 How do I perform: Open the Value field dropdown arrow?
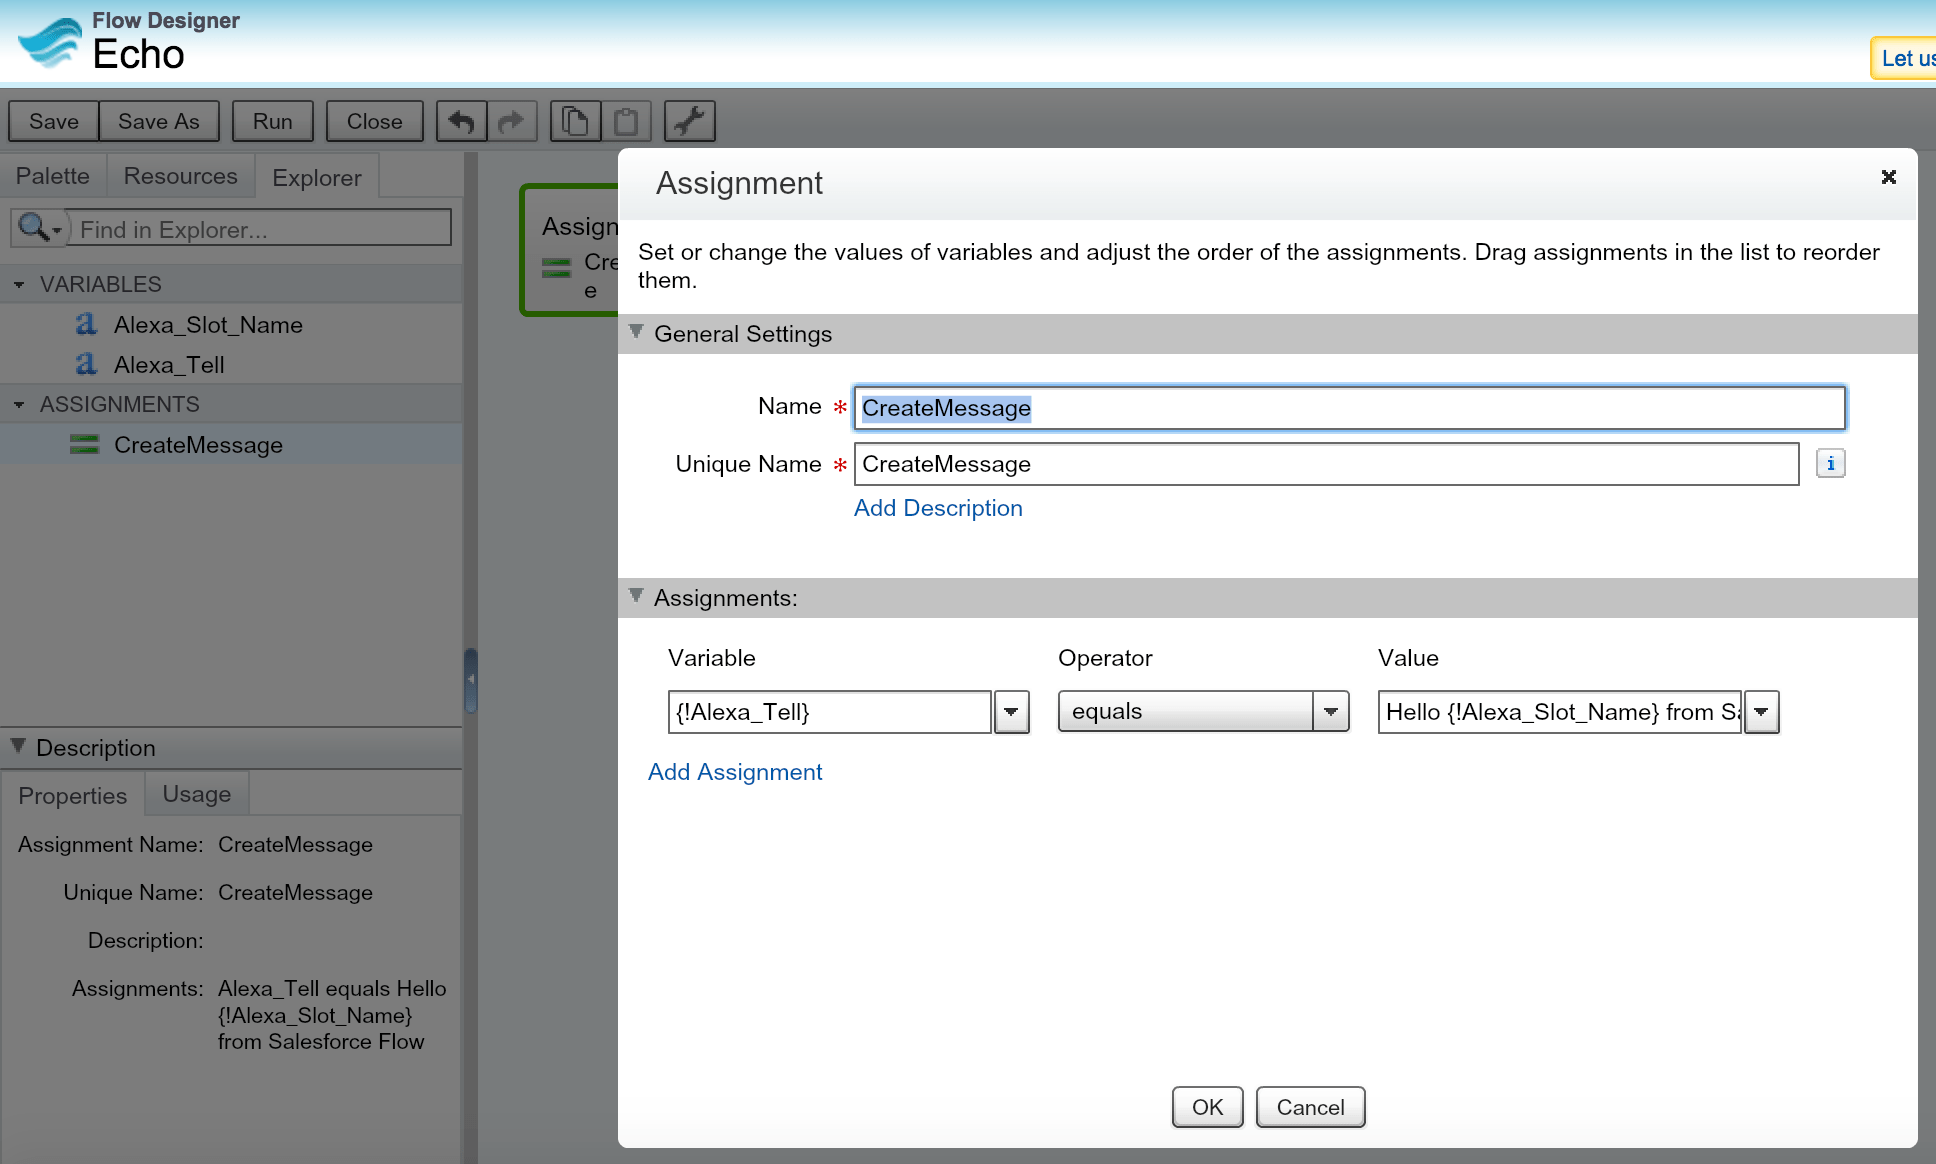(x=1761, y=712)
